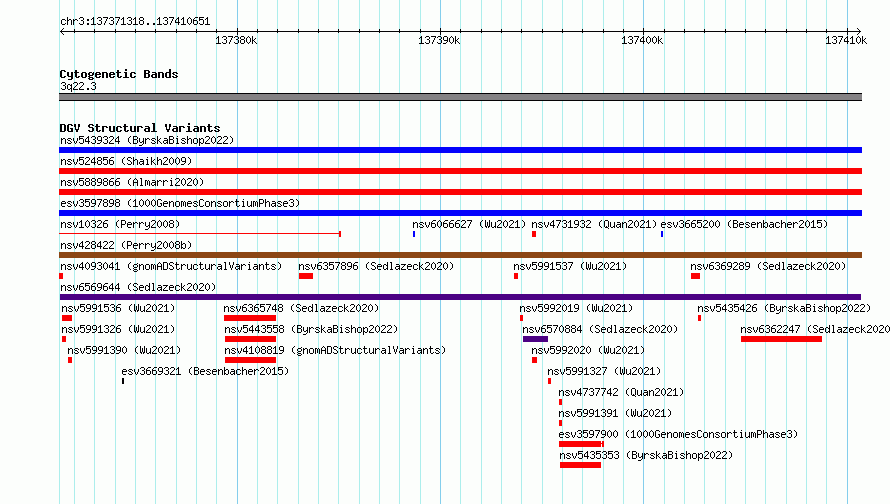
Task: Click the red block under nsv6357896
Action: click(x=306, y=276)
